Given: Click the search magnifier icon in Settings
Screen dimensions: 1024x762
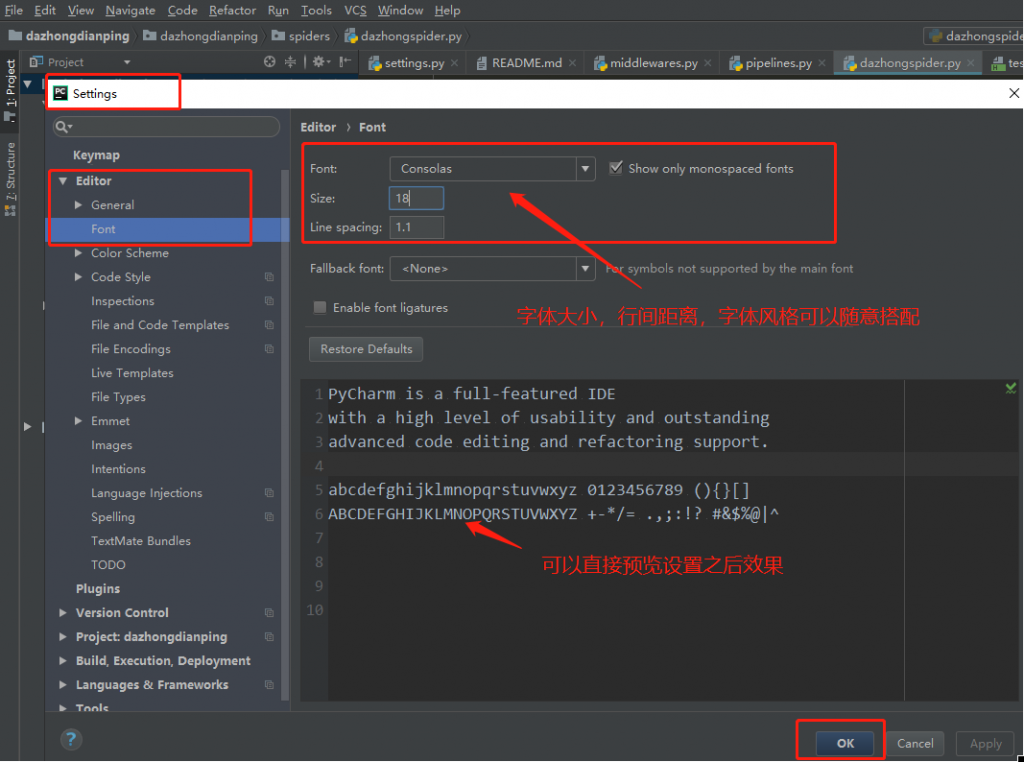Looking at the screenshot, I should point(63,127).
